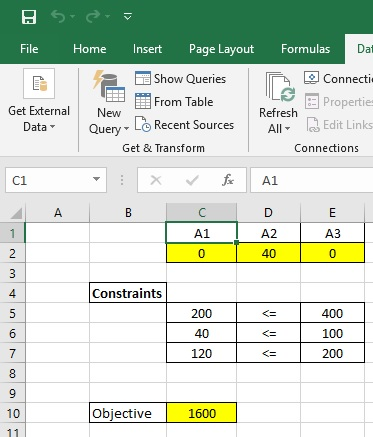Click the Connections icon

click(312, 78)
